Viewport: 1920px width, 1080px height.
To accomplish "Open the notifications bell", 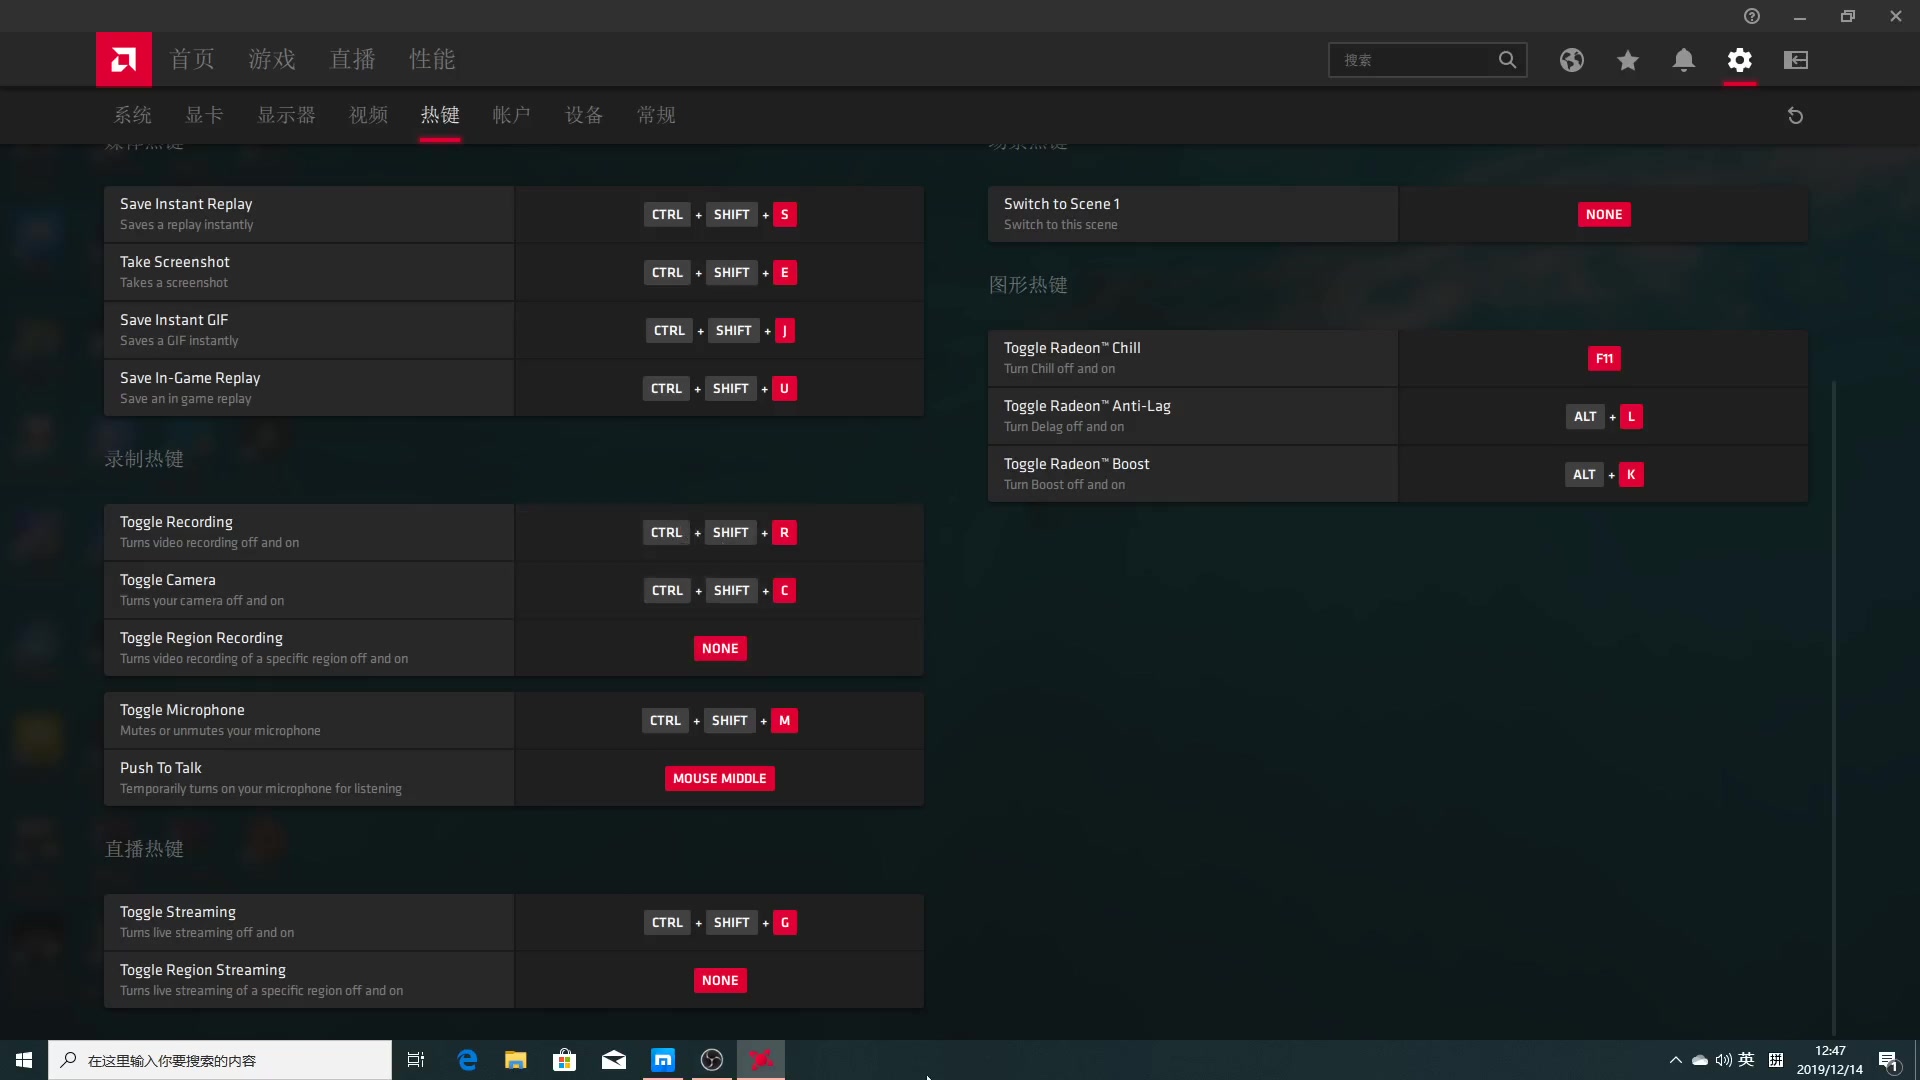I will click(1683, 60).
